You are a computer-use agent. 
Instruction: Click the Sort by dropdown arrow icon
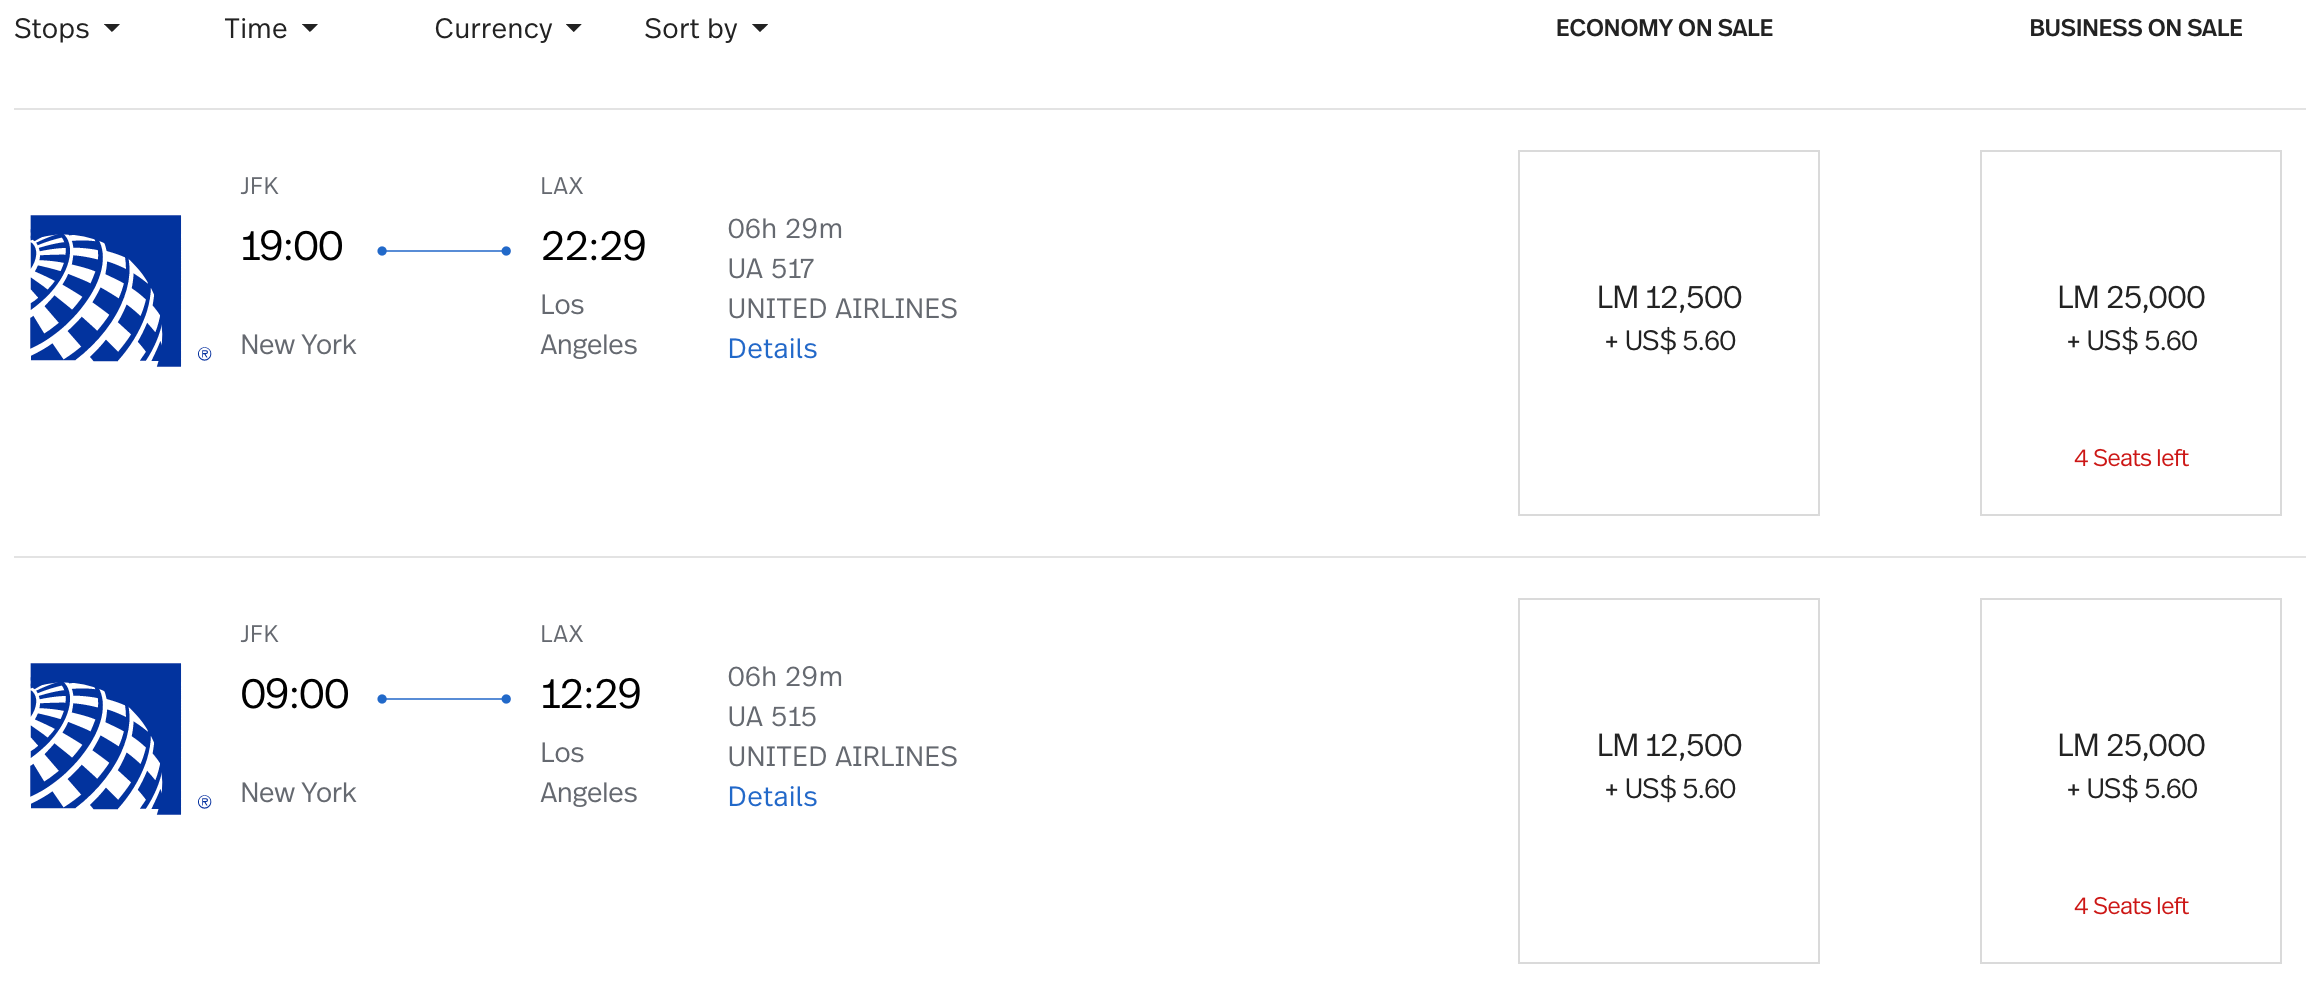(760, 29)
